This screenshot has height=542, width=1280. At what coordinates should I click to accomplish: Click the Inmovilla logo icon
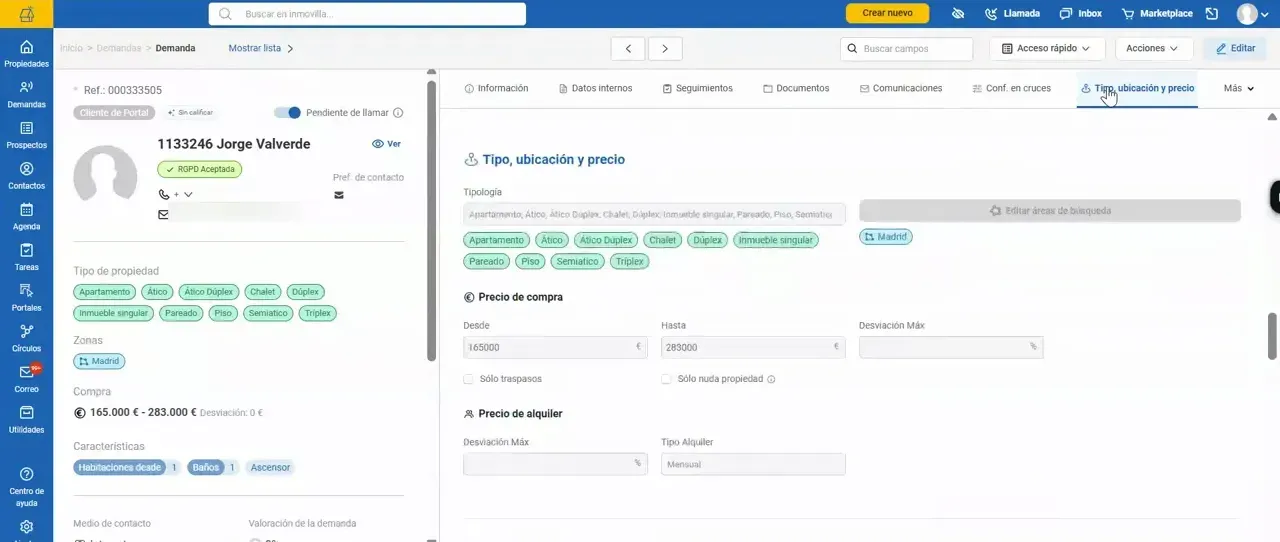click(26, 14)
